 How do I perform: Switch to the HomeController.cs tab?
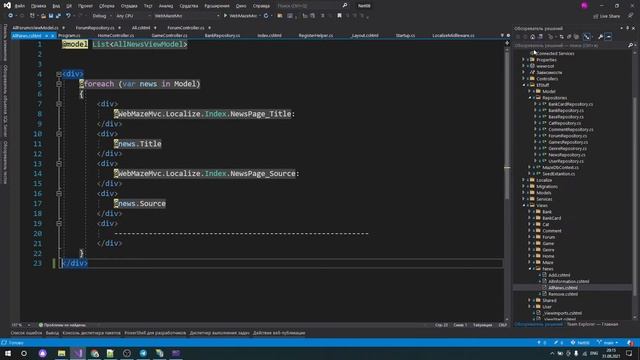(116, 36)
